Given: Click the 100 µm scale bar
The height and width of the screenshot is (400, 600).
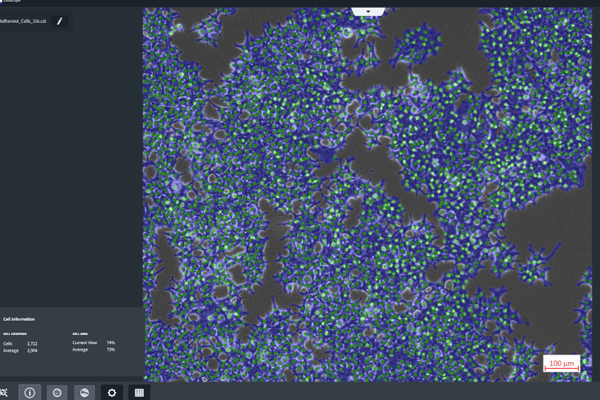Looking at the screenshot, I should (x=561, y=364).
